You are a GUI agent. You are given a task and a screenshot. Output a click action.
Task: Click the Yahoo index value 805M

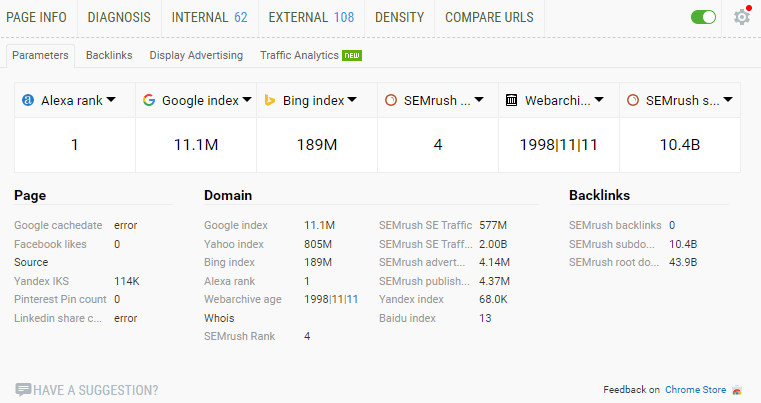coord(318,244)
